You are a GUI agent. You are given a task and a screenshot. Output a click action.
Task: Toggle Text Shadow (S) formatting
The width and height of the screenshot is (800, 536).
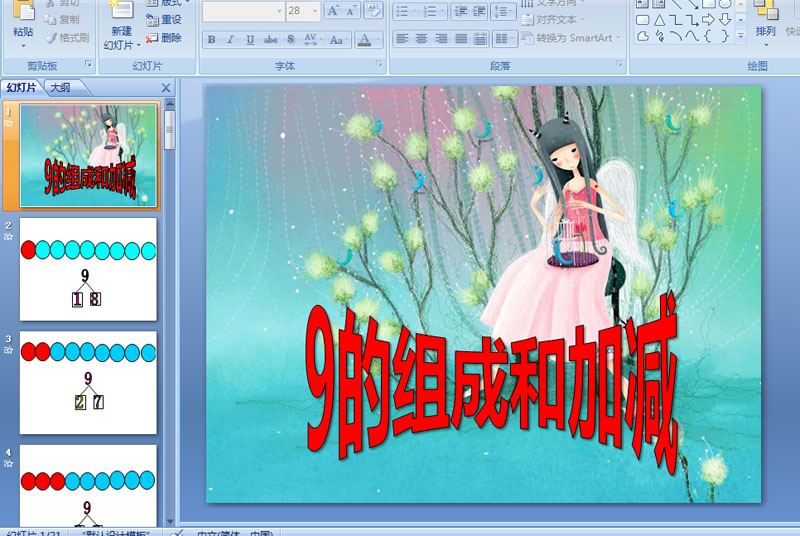click(290, 39)
